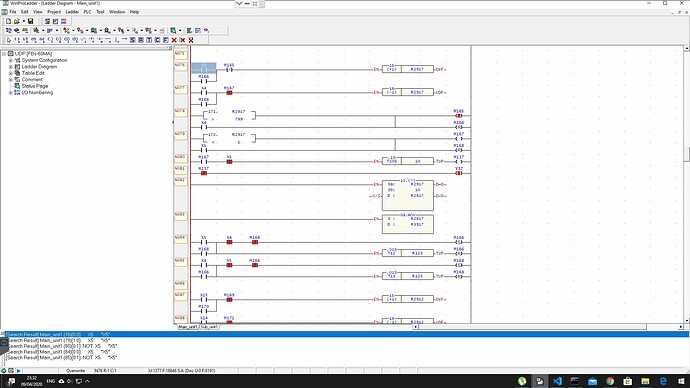Open Visual Studio Code from the taskbar
The height and width of the screenshot is (388, 690).
tap(557, 381)
